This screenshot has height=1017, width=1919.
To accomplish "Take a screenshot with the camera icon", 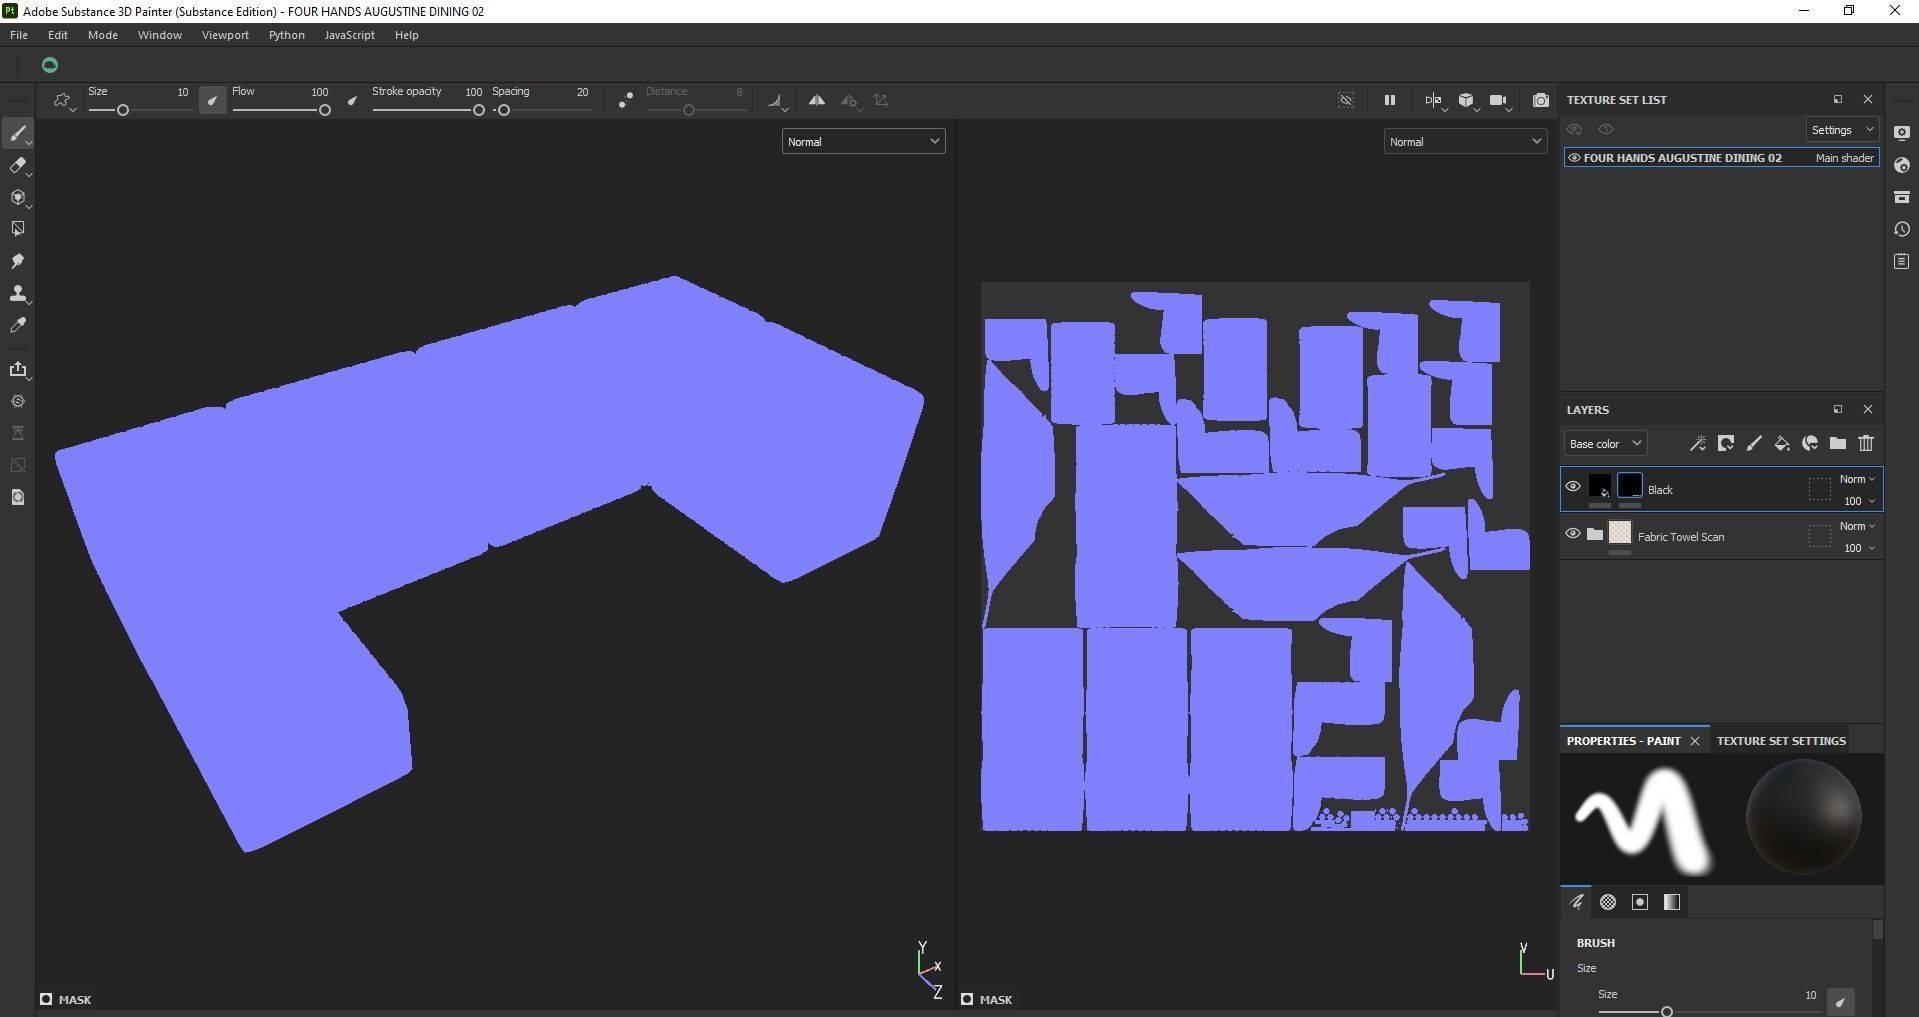I will point(1541,100).
